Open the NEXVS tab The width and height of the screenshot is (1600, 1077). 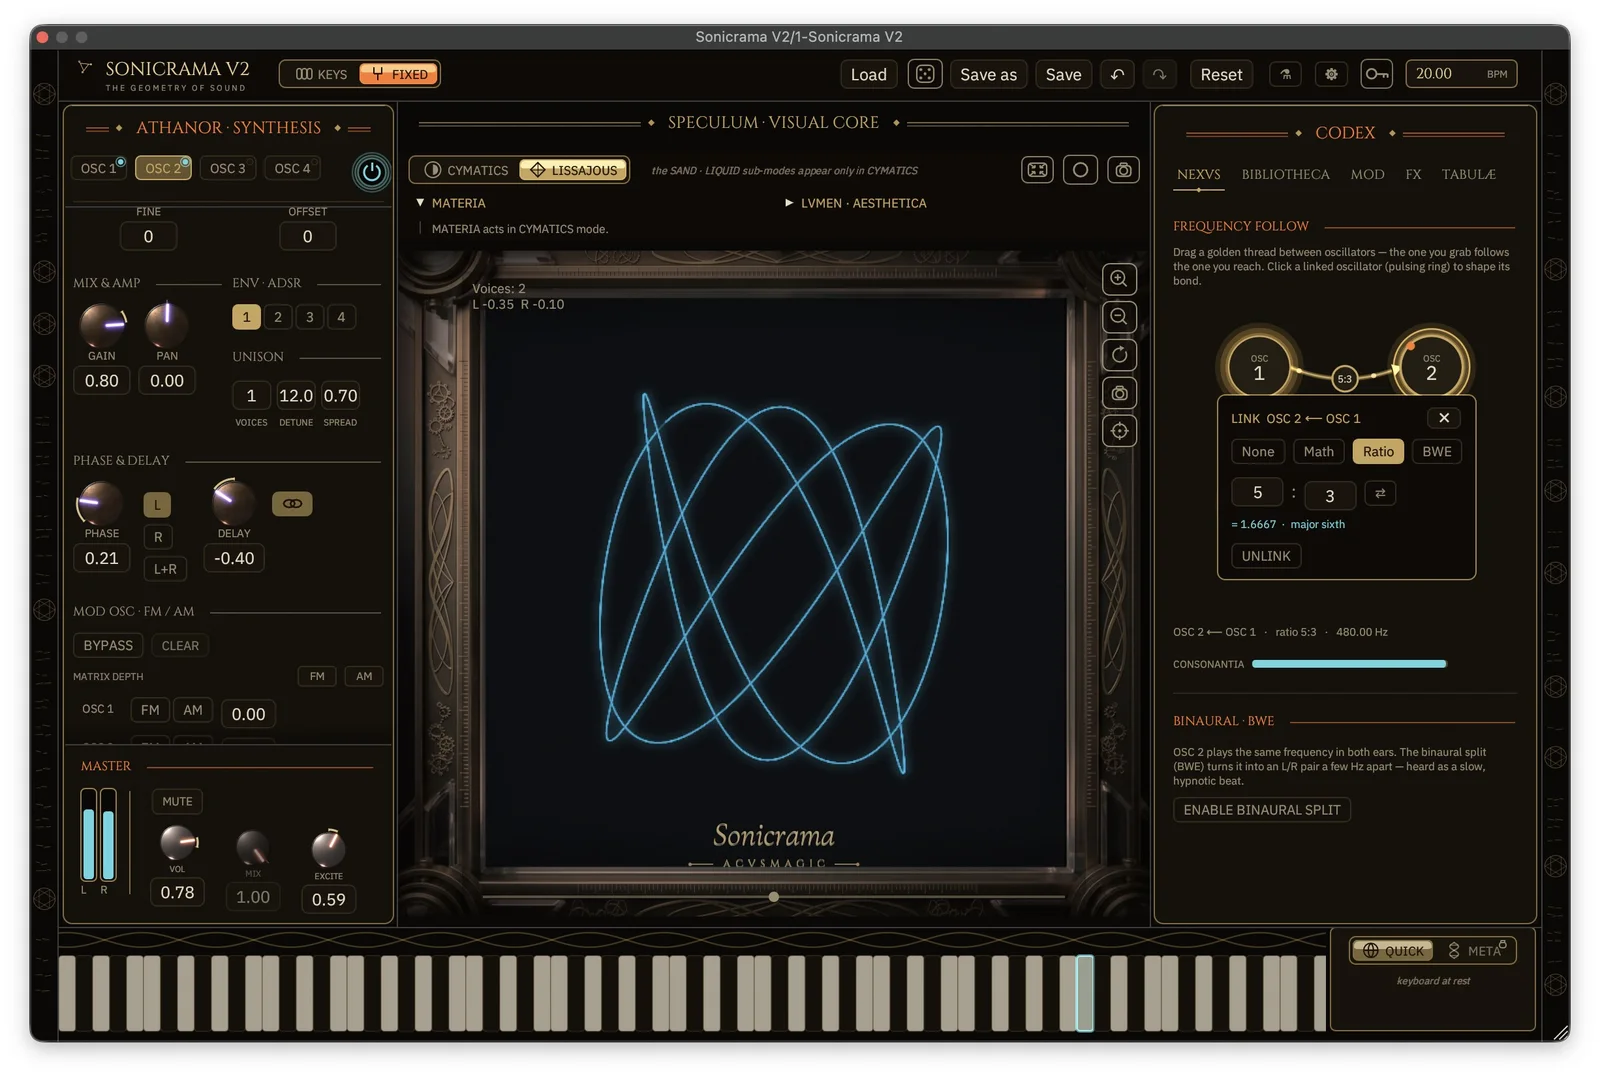pos(1198,174)
